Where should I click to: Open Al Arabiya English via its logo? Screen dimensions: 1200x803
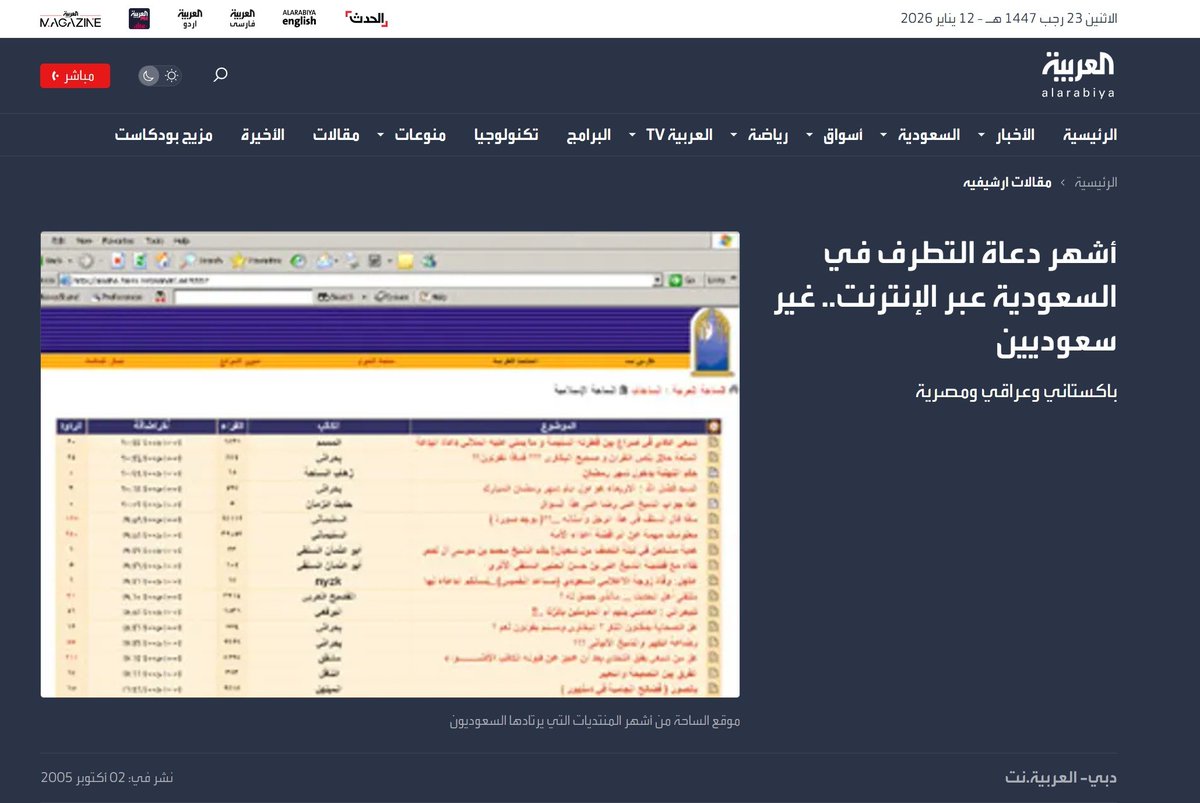pyautogui.click(x=298, y=18)
